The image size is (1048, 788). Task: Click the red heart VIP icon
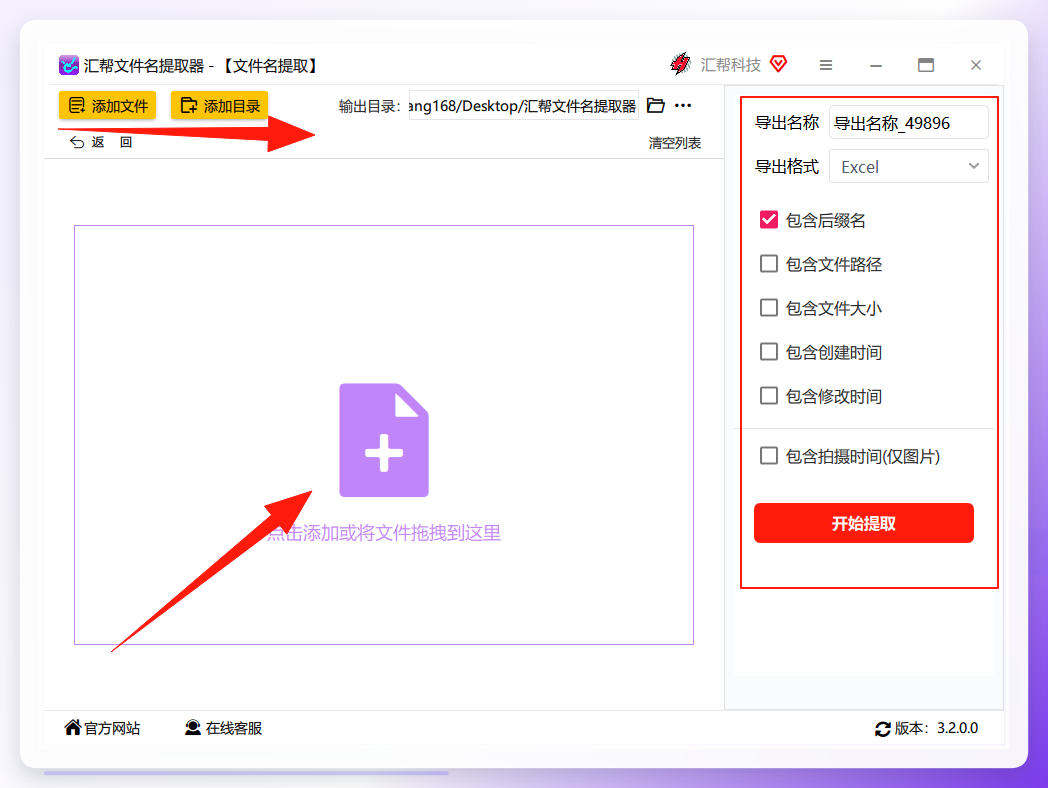pyautogui.click(x=779, y=63)
